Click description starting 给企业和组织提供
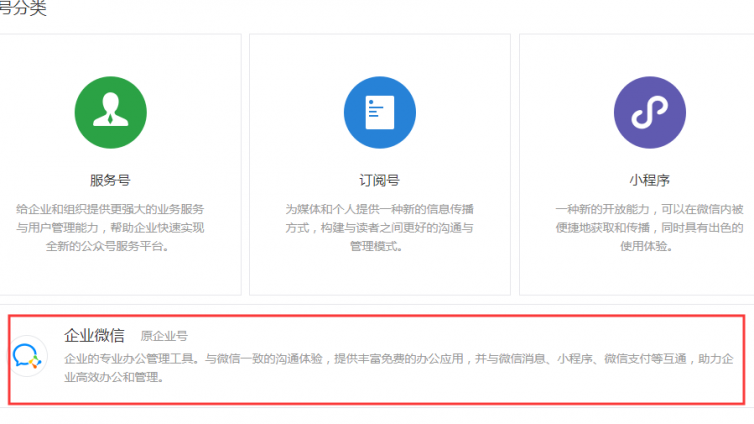This screenshot has width=754, height=424. coord(110,228)
